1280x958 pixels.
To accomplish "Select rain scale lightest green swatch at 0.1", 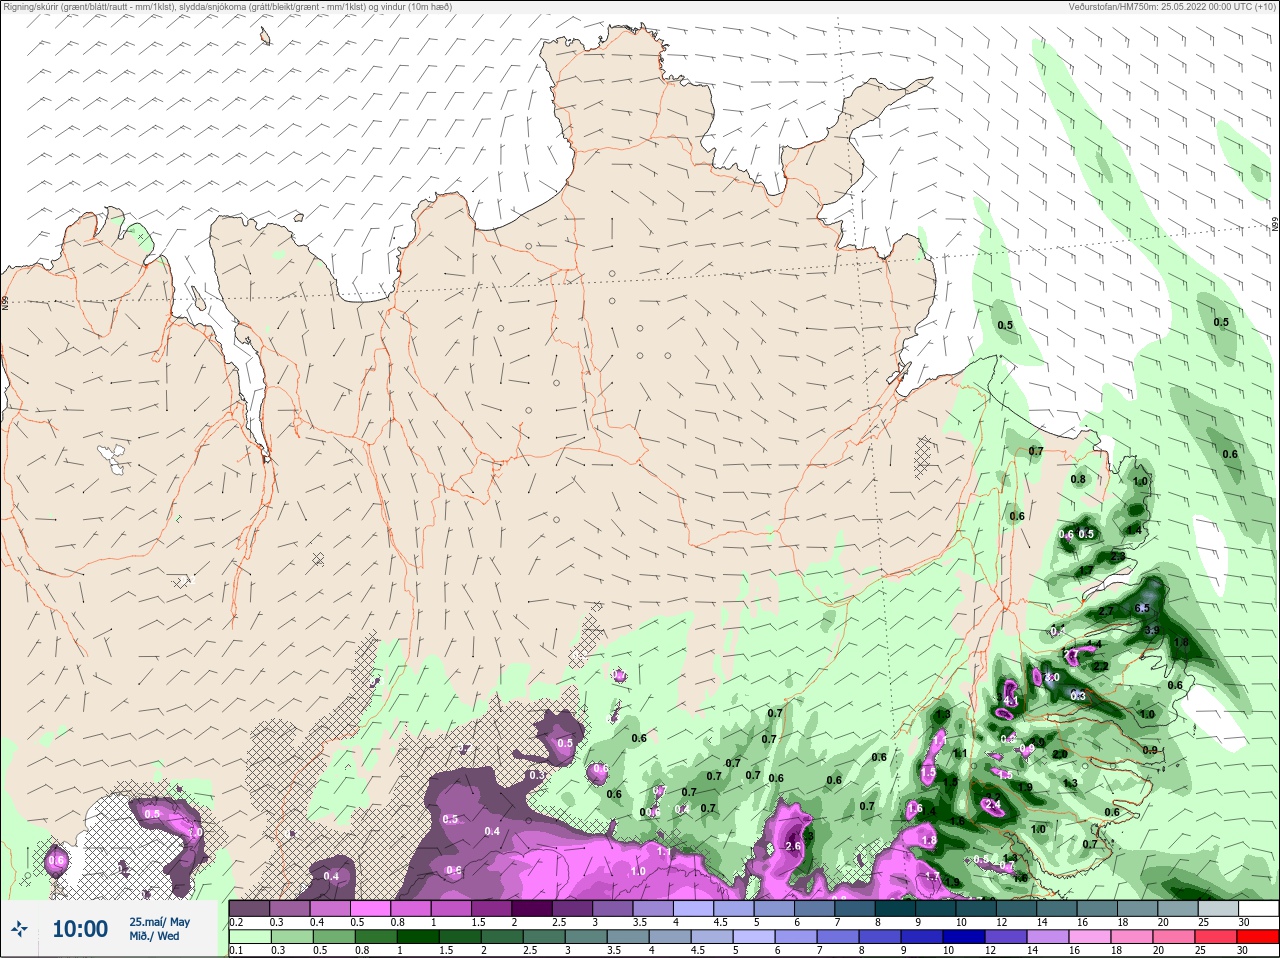I will point(249,936).
